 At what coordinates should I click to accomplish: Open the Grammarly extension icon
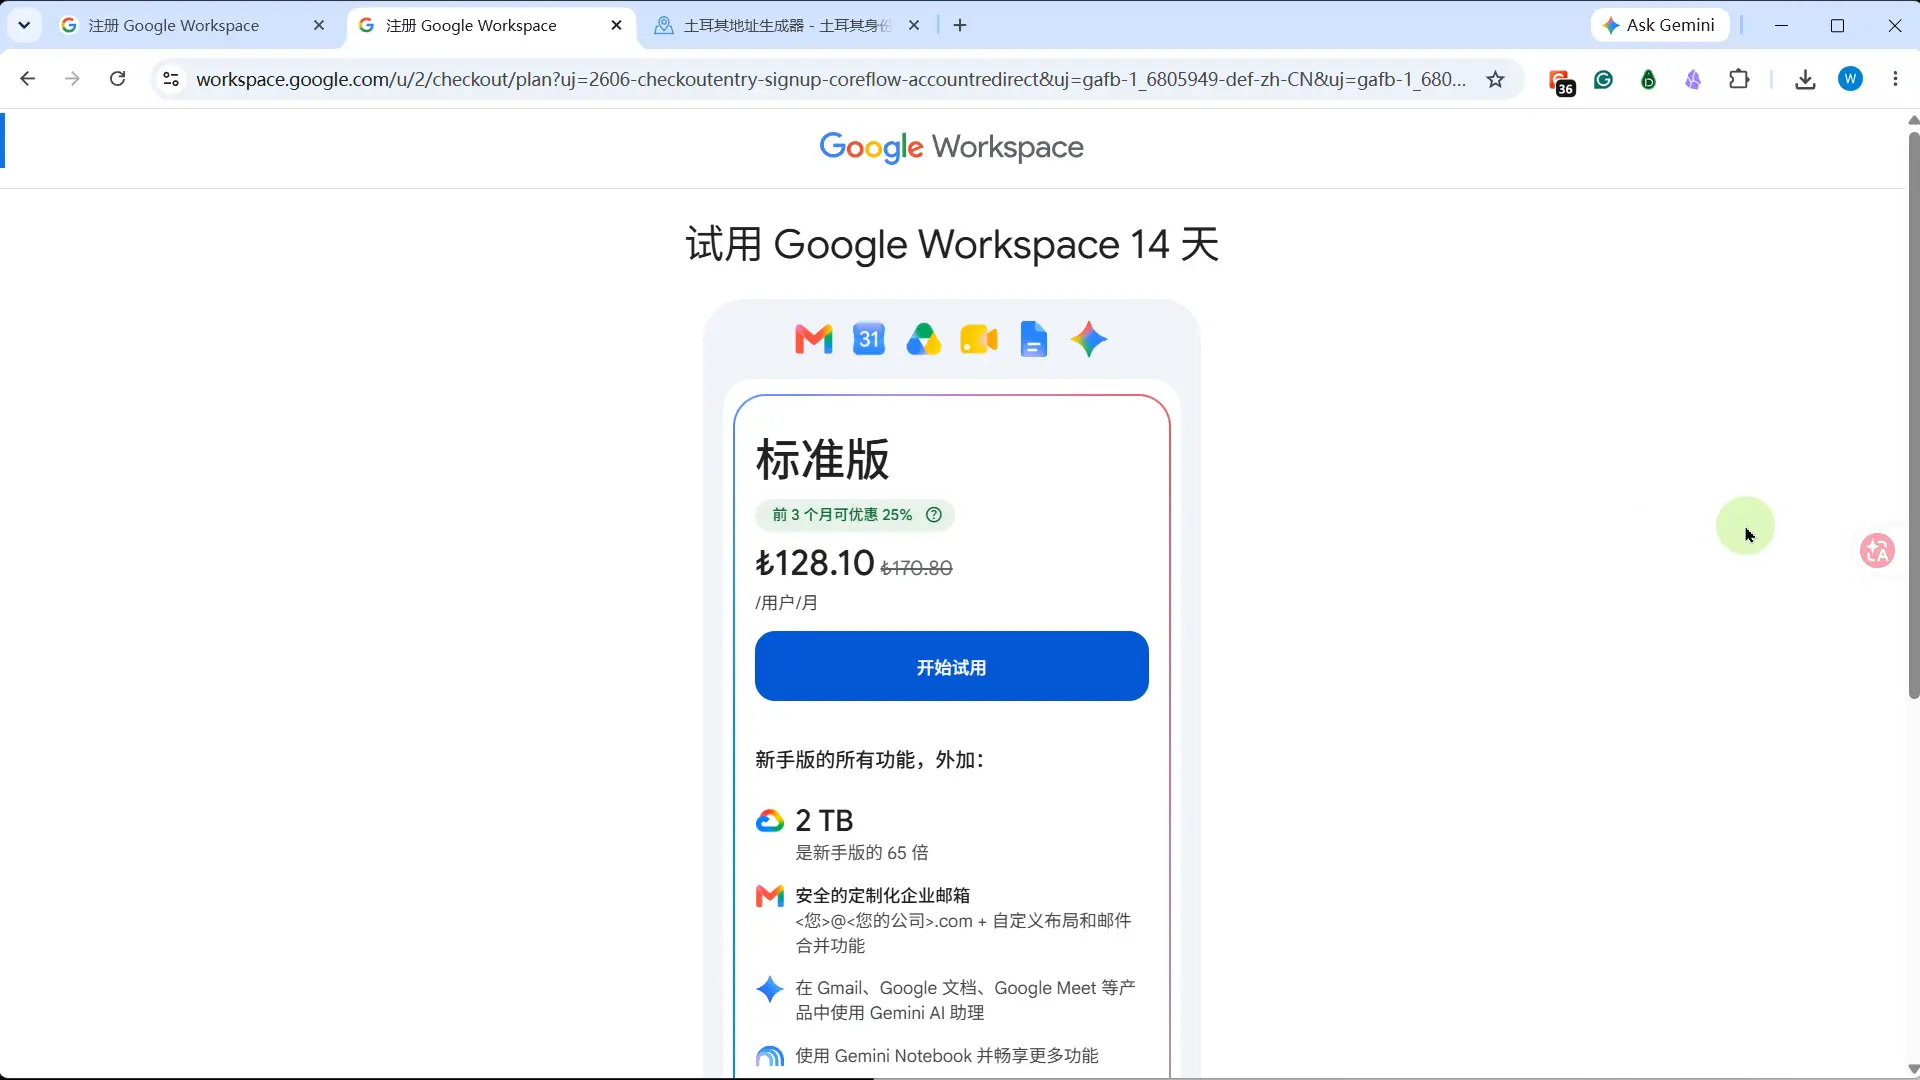coord(1604,79)
